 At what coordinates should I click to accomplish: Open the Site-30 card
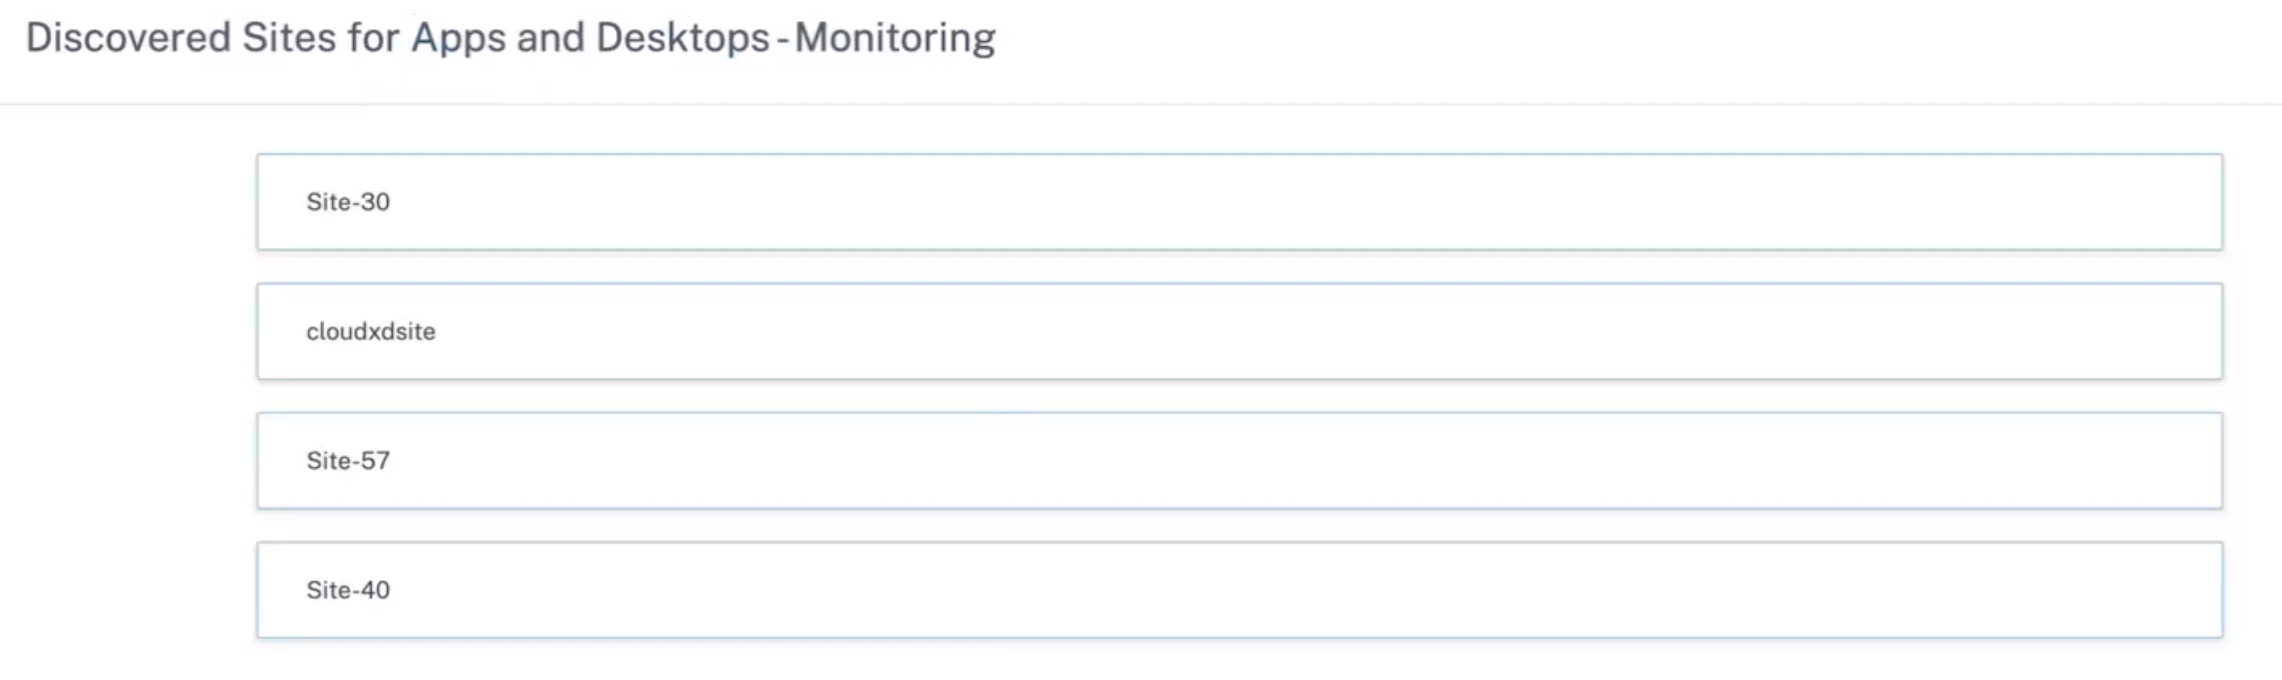1239,202
